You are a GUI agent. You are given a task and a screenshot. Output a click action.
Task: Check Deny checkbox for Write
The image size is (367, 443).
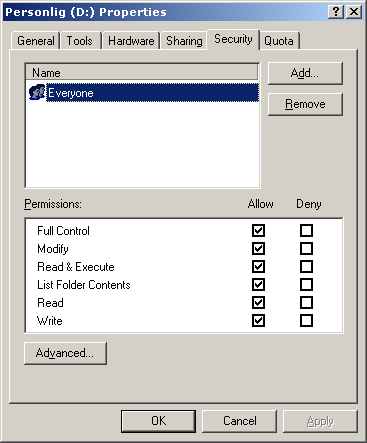(x=306, y=320)
